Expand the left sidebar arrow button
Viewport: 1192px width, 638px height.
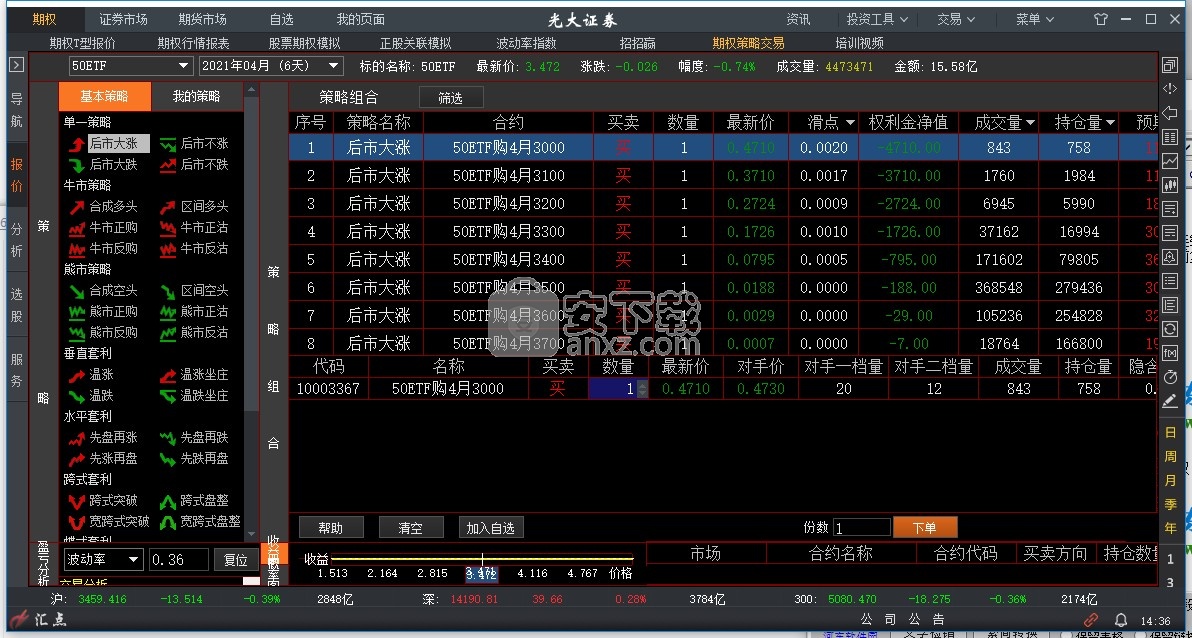tap(17, 65)
